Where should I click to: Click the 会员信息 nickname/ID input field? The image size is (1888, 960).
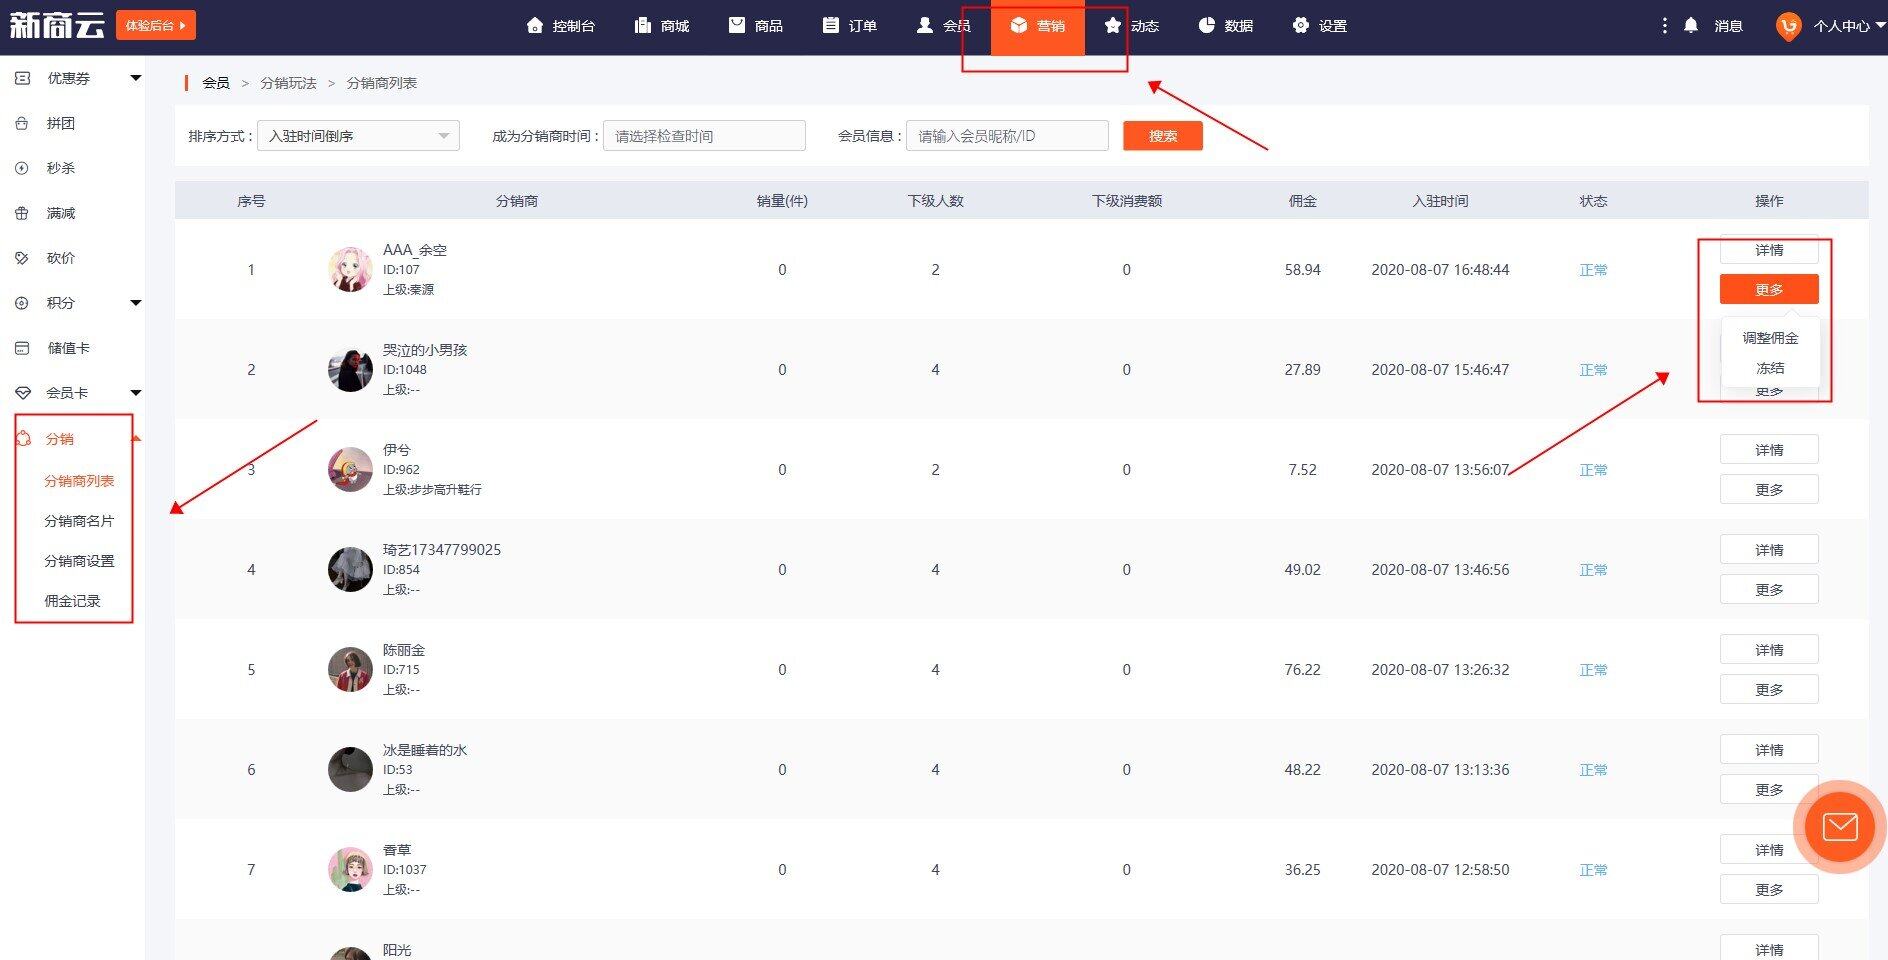[1006, 136]
